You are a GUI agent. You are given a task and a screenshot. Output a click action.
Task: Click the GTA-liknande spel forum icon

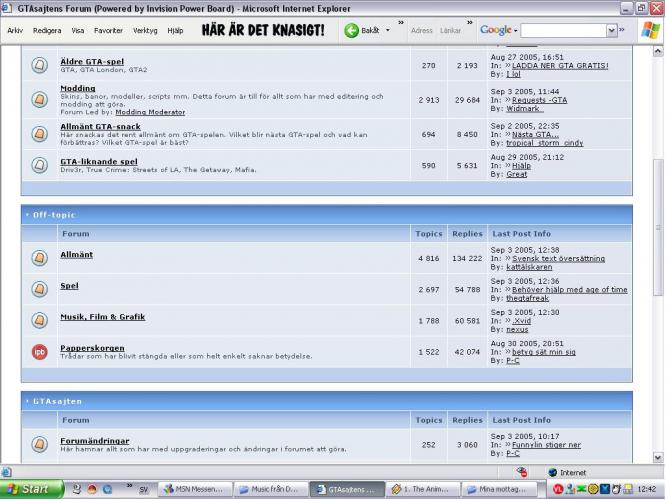39,165
